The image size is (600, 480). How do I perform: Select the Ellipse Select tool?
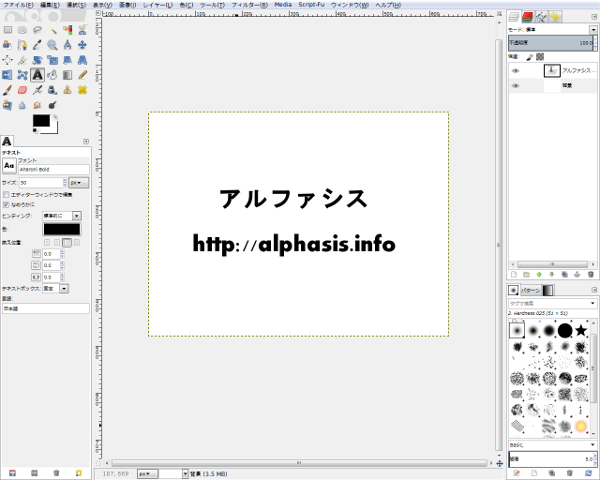coord(23,29)
